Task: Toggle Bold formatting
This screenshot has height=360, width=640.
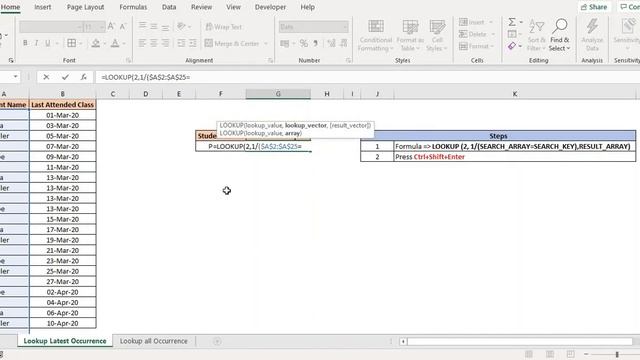Action: (x=25, y=43)
